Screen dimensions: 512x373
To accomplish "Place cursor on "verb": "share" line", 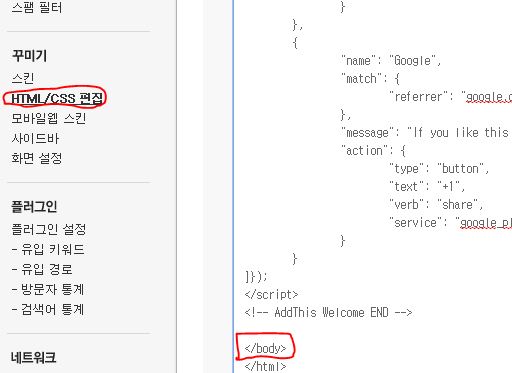I will pyautogui.click(x=436, y=204).
